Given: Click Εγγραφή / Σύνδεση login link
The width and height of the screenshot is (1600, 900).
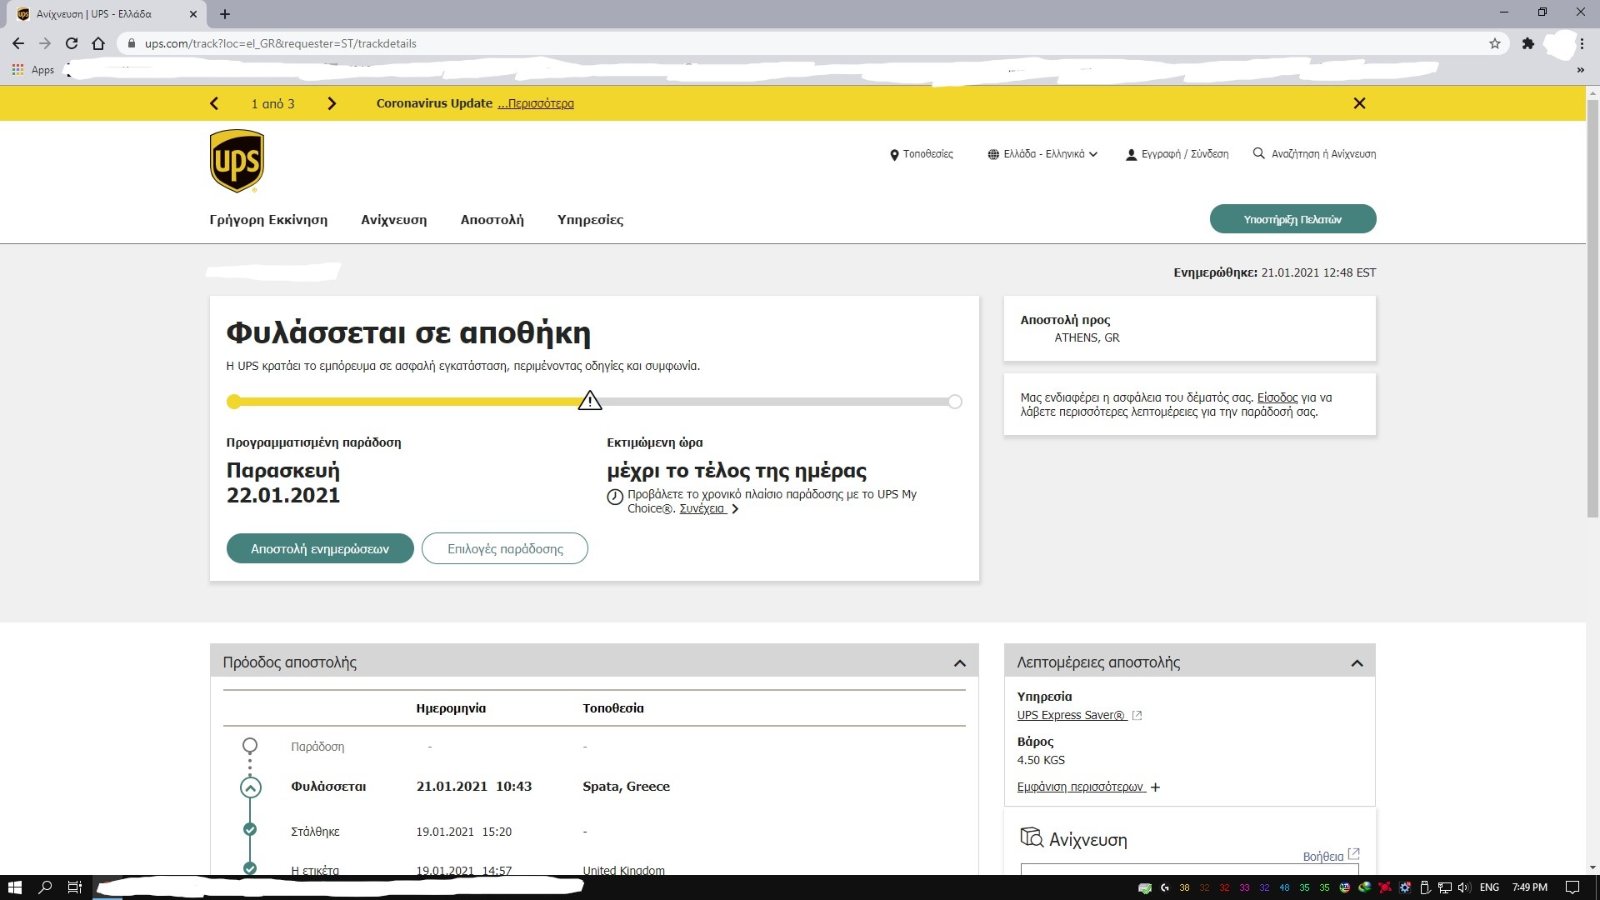Looking at the screenshot, I should coord(1177,154).
